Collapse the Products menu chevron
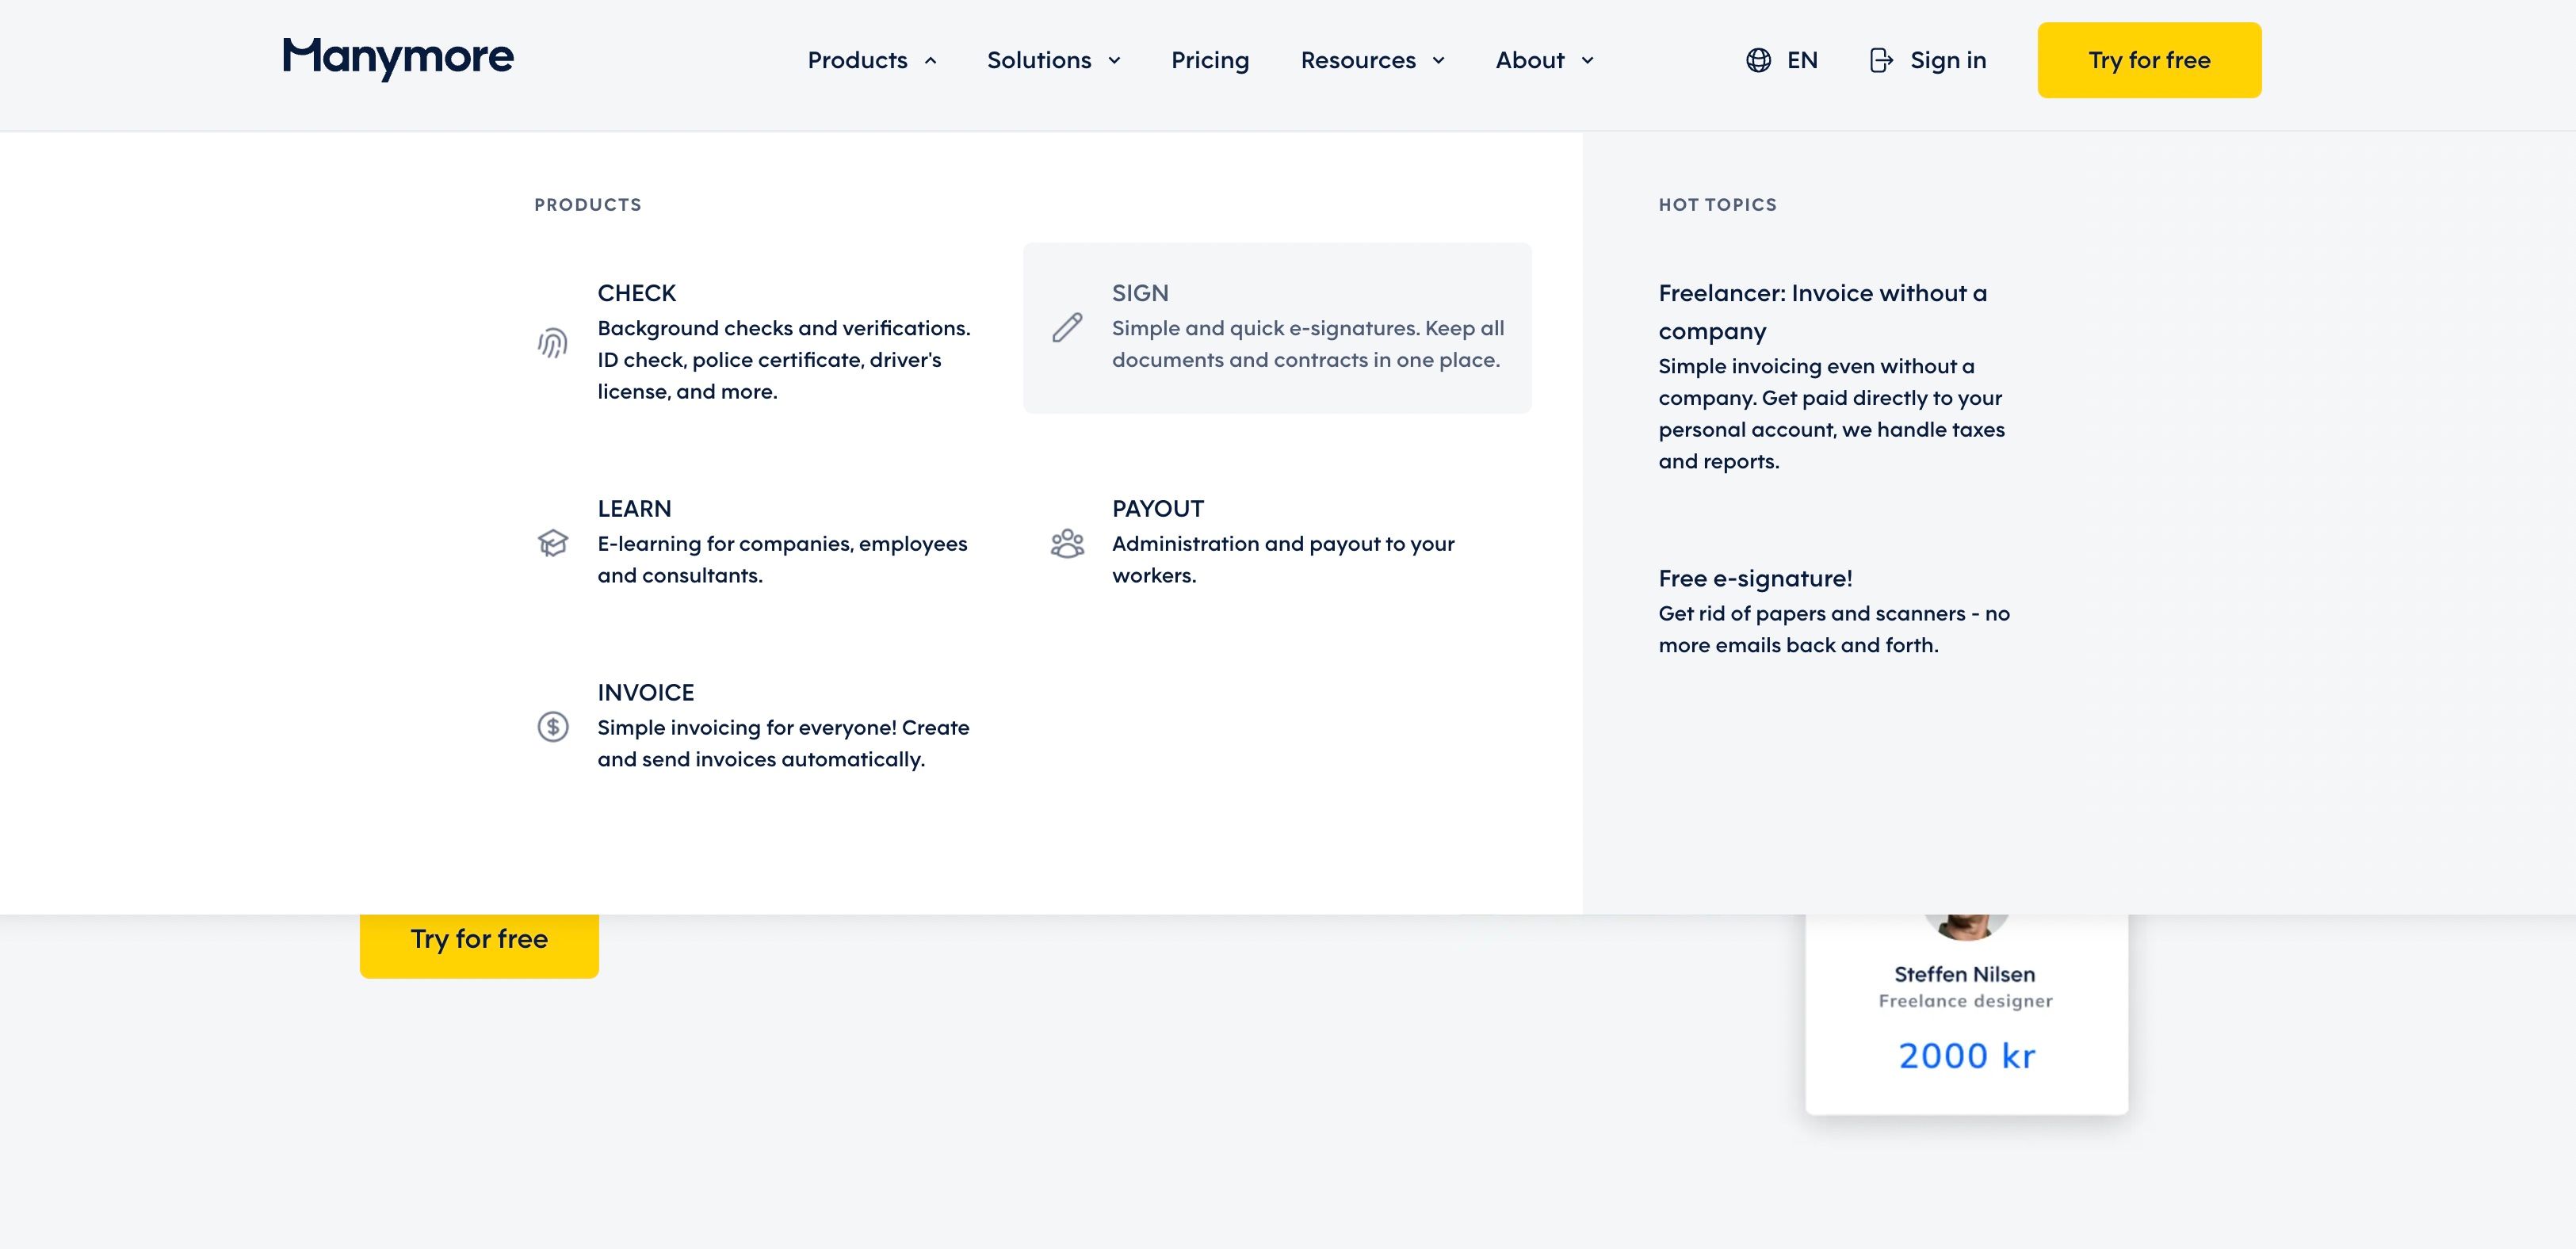The image size is (2576, 1249). (x=929, y=60)
